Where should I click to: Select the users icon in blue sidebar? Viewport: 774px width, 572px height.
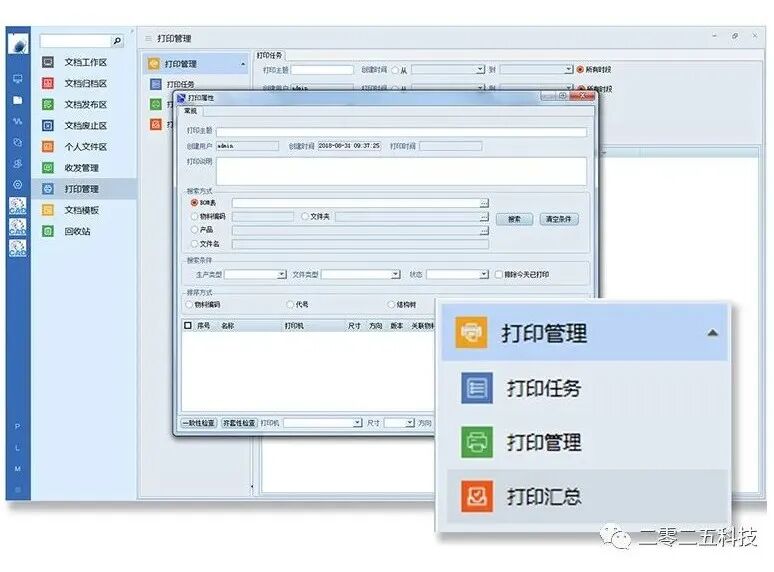(x=18, y=163)
